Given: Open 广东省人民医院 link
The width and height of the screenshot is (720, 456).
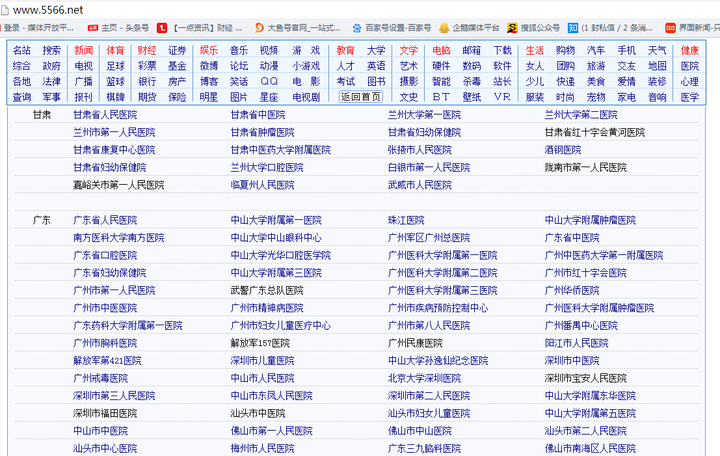Looking at the screenshot, I should [105, 220].
